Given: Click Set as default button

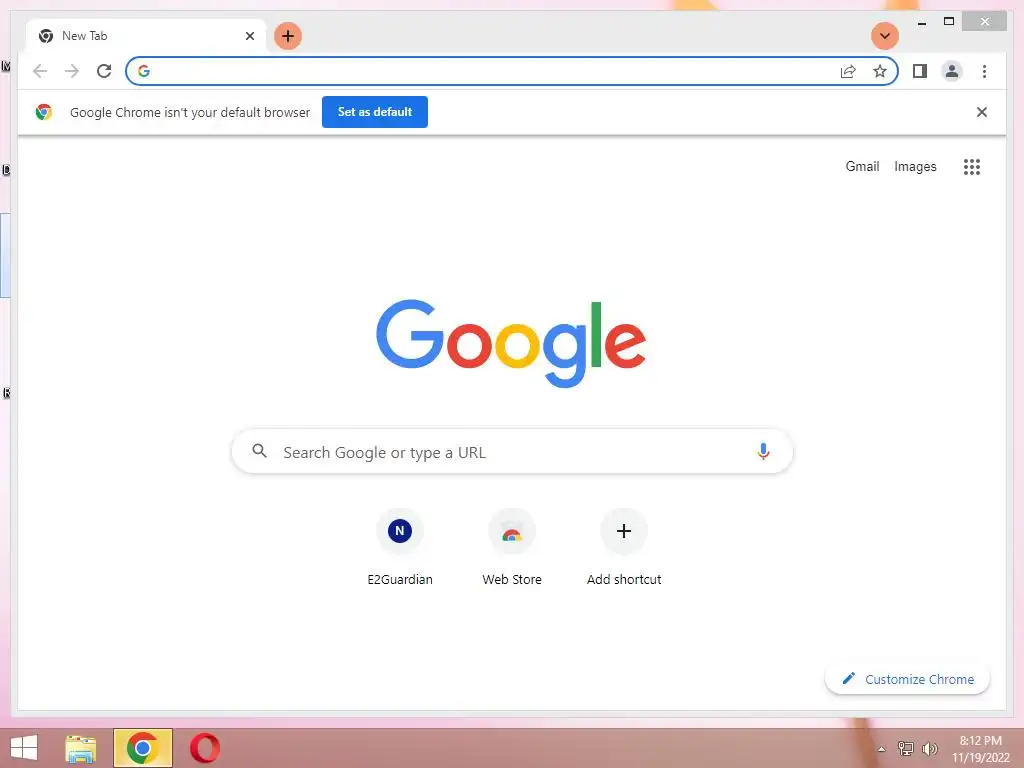Looking at the screenshot, I should pyautogui.click(x=375, y=112).
